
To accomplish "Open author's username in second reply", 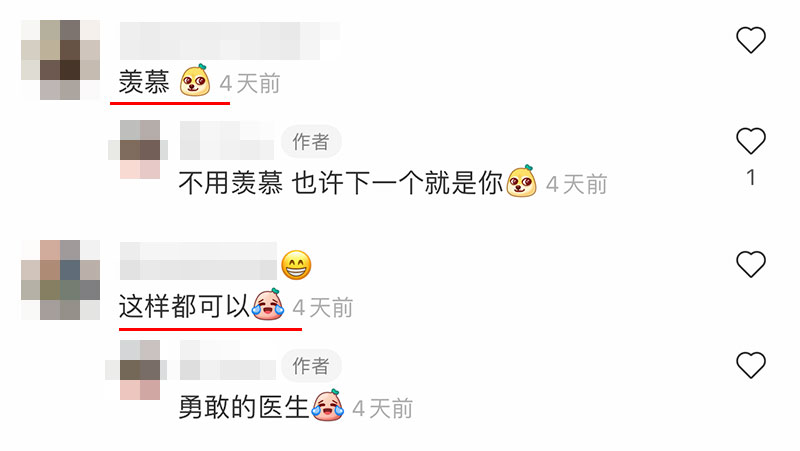I will 227,360.
